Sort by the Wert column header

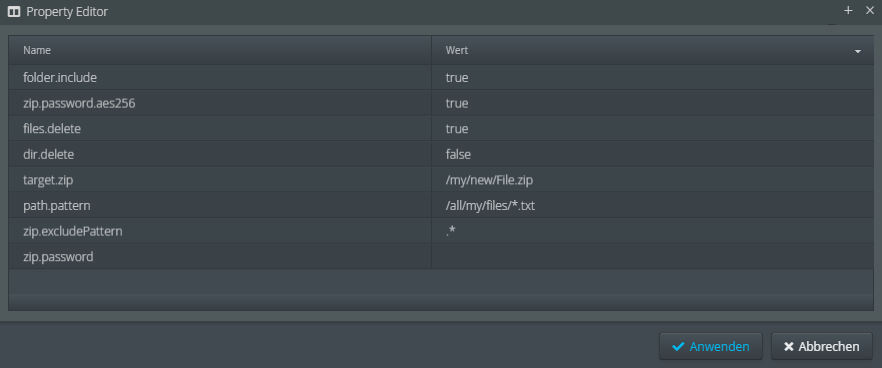coord(652,50)
